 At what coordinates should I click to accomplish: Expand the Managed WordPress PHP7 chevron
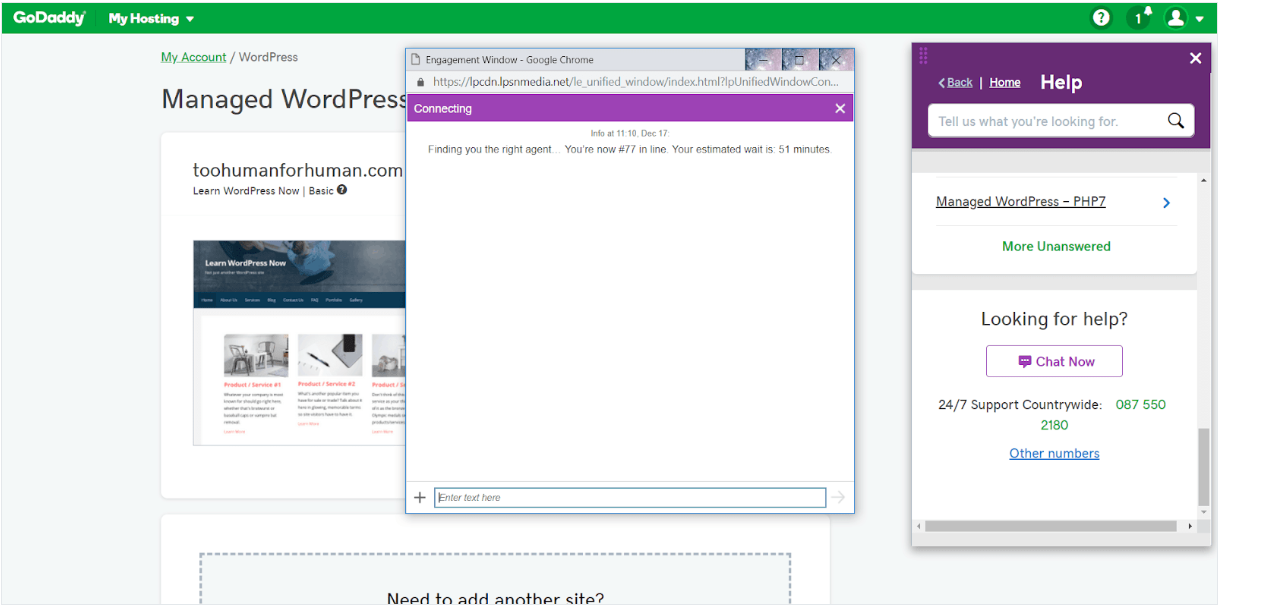pos(1166,203)
